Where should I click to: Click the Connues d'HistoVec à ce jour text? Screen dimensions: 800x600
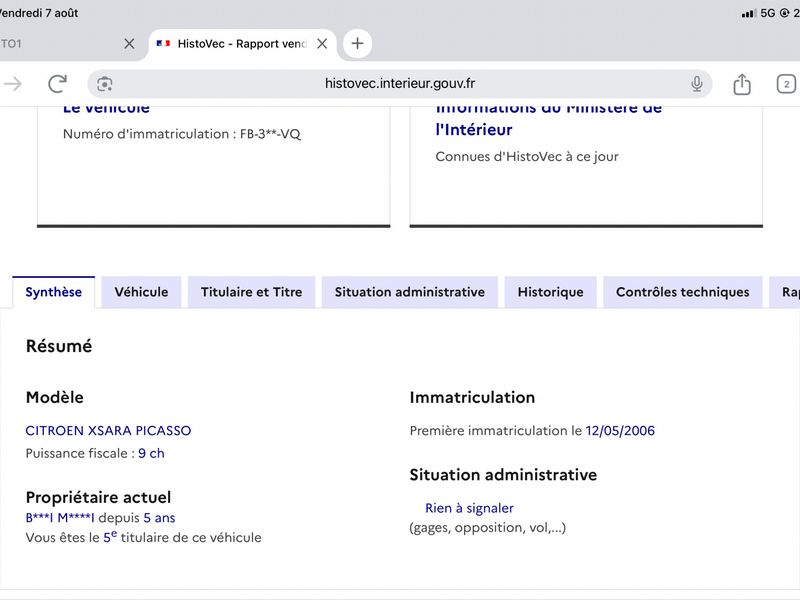point(527,157)
